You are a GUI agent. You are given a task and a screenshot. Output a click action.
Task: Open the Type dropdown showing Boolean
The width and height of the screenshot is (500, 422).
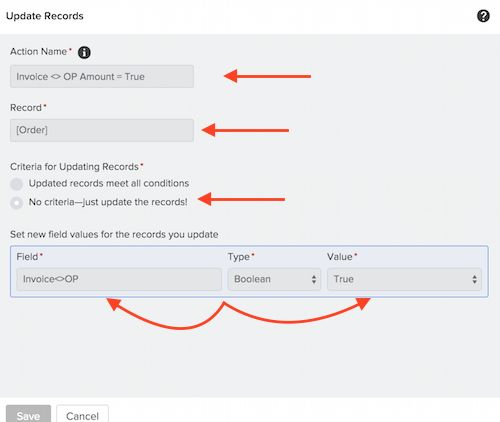(274, 279)
